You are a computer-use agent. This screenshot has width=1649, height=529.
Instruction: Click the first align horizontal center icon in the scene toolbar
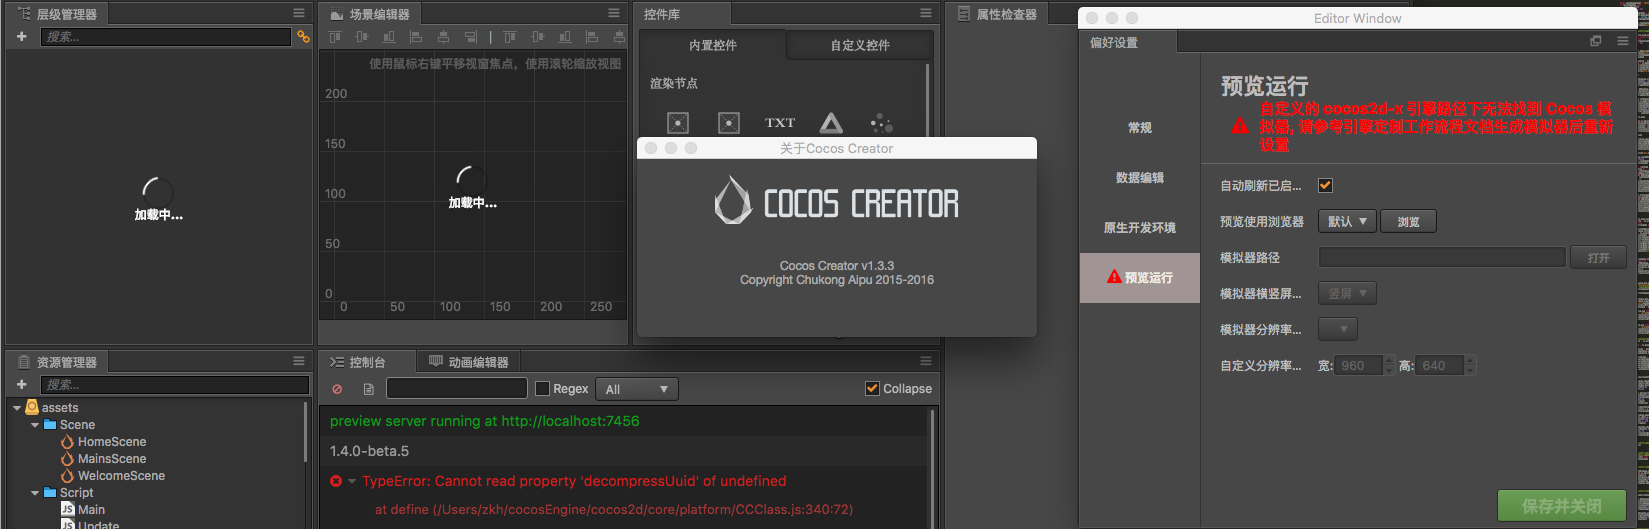click(443, 37)
